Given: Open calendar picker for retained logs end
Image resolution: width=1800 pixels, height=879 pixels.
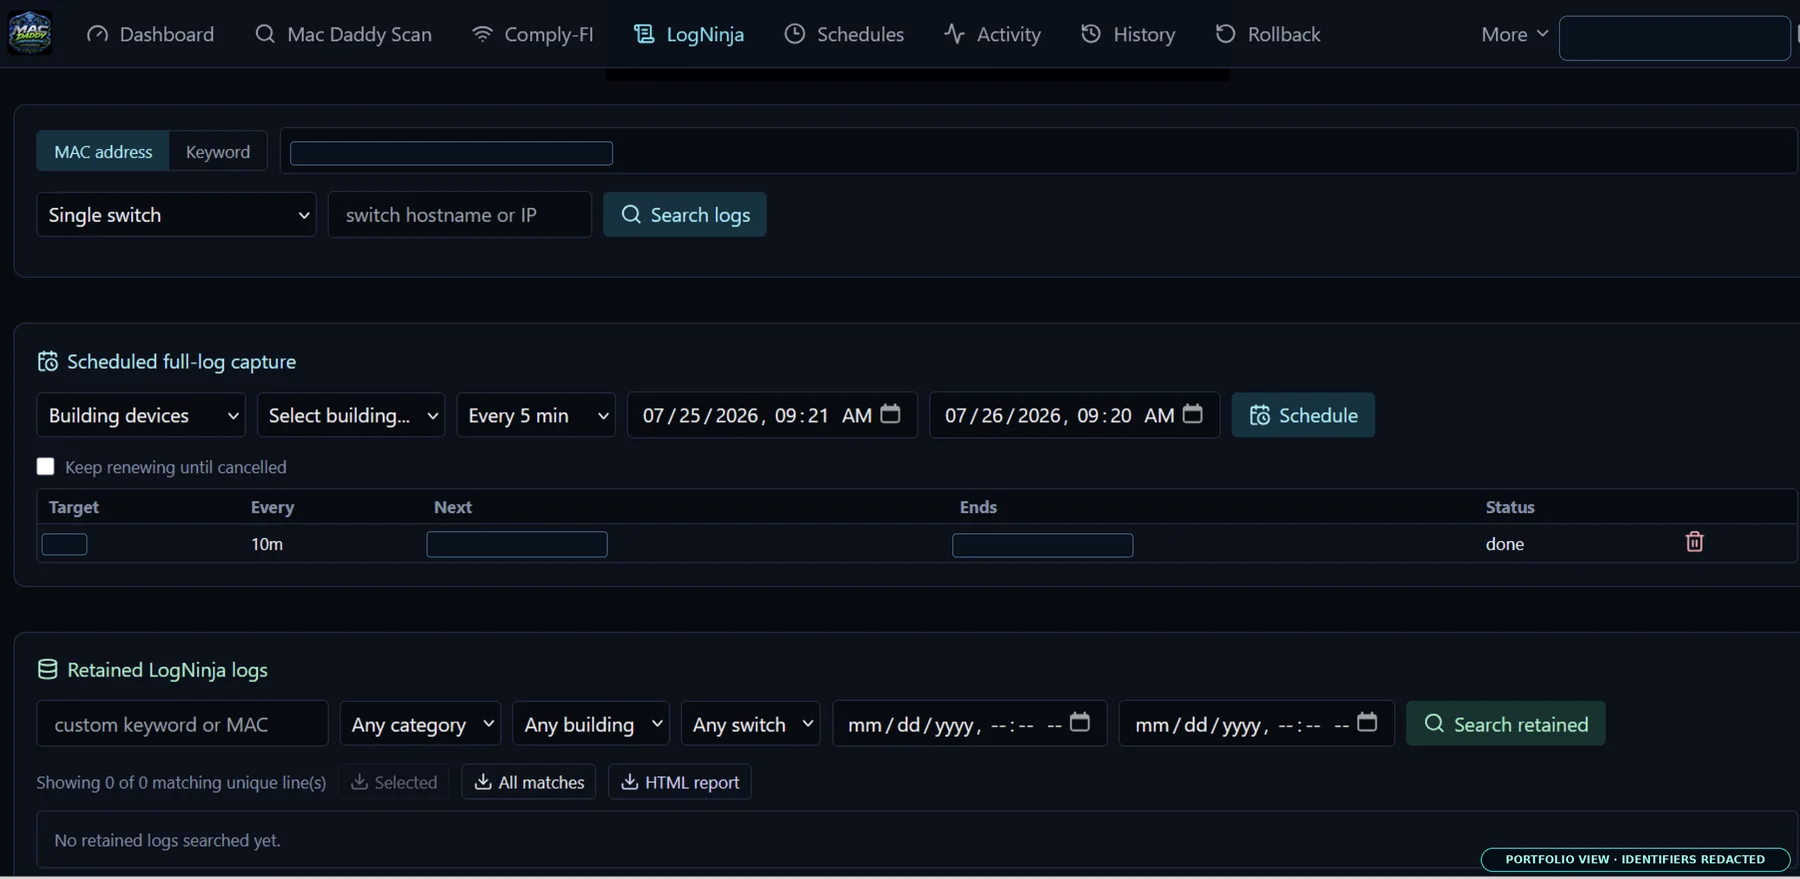Looking at the screenshot, I should point(1367,722).
